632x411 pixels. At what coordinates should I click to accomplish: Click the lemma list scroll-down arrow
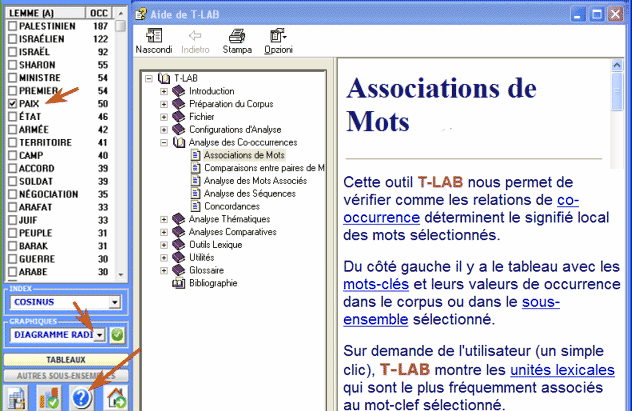tap(121, 274)
